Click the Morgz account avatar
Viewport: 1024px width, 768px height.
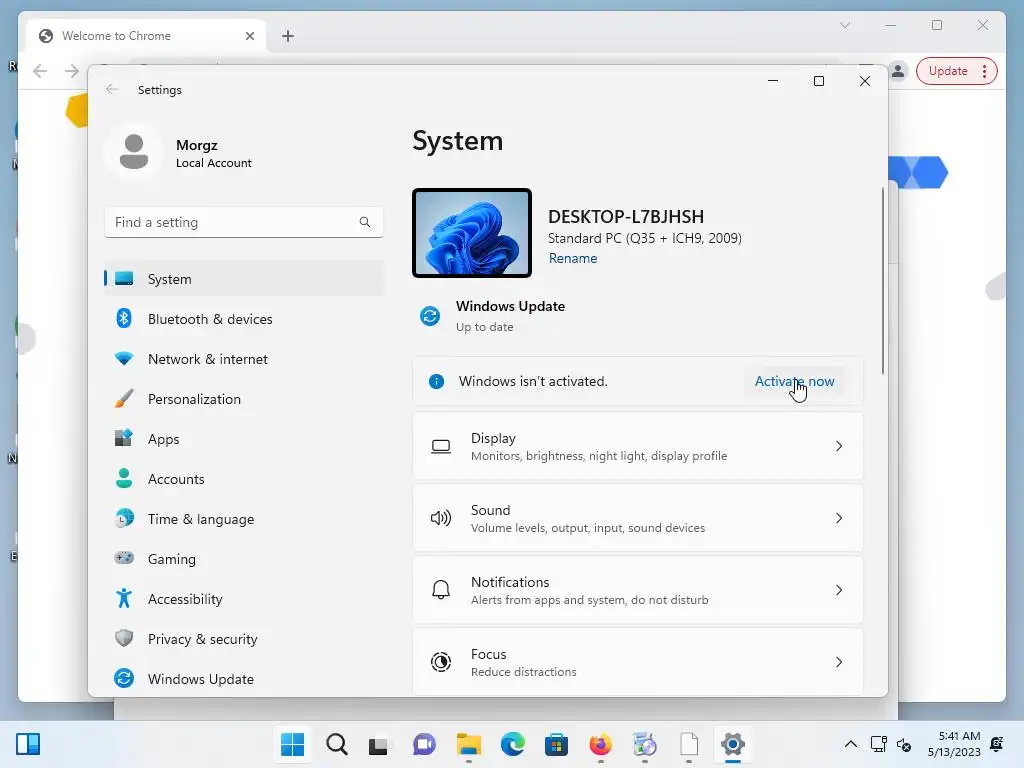pos(134,152)
